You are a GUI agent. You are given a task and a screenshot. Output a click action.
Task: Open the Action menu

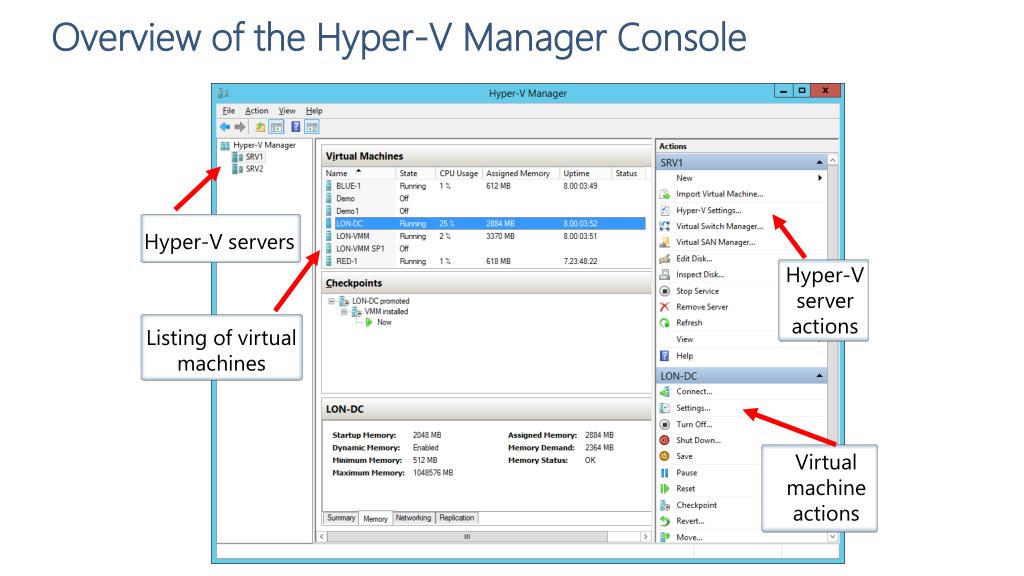click(x=257, y=111)
